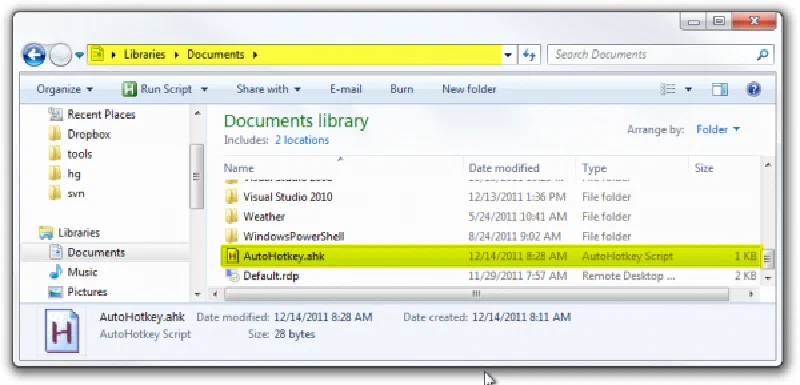Open the Share with menu
Screen dimensions: 800x385
coord(268,89)
